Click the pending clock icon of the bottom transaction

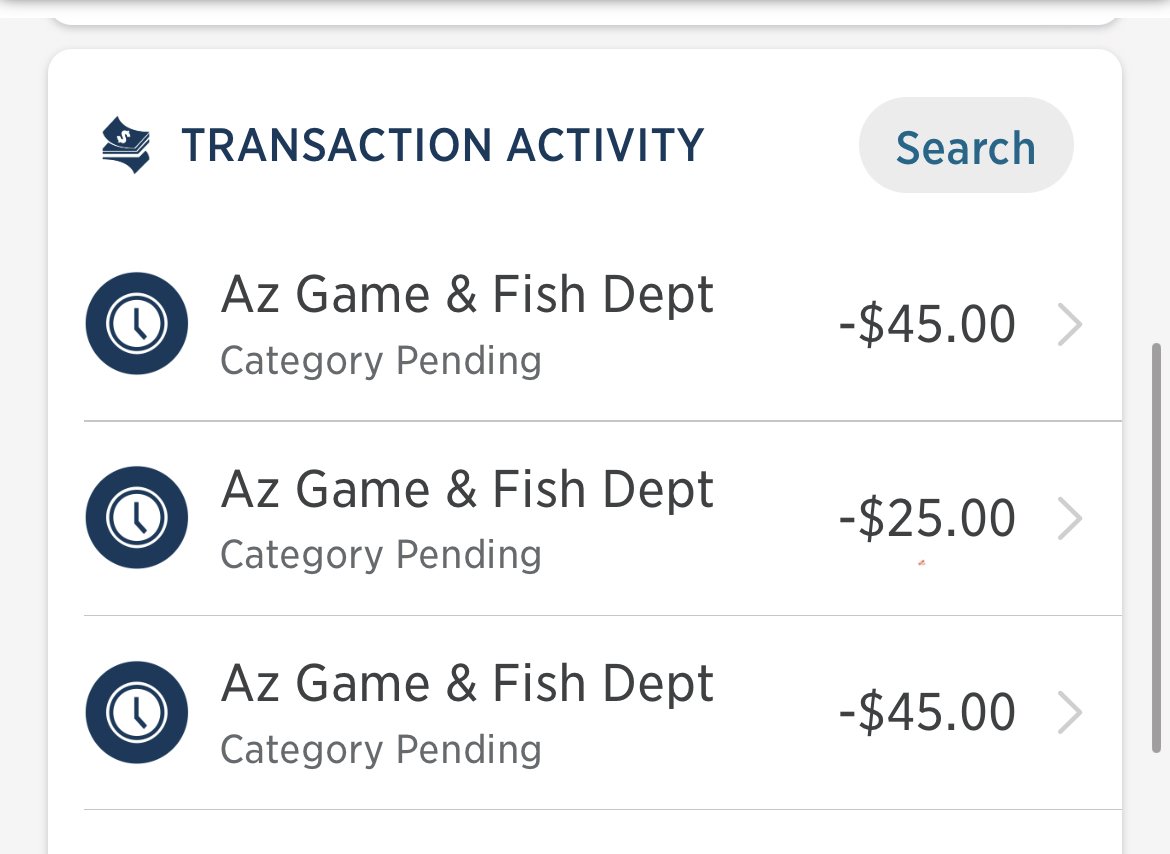click(x=137, y=712)
